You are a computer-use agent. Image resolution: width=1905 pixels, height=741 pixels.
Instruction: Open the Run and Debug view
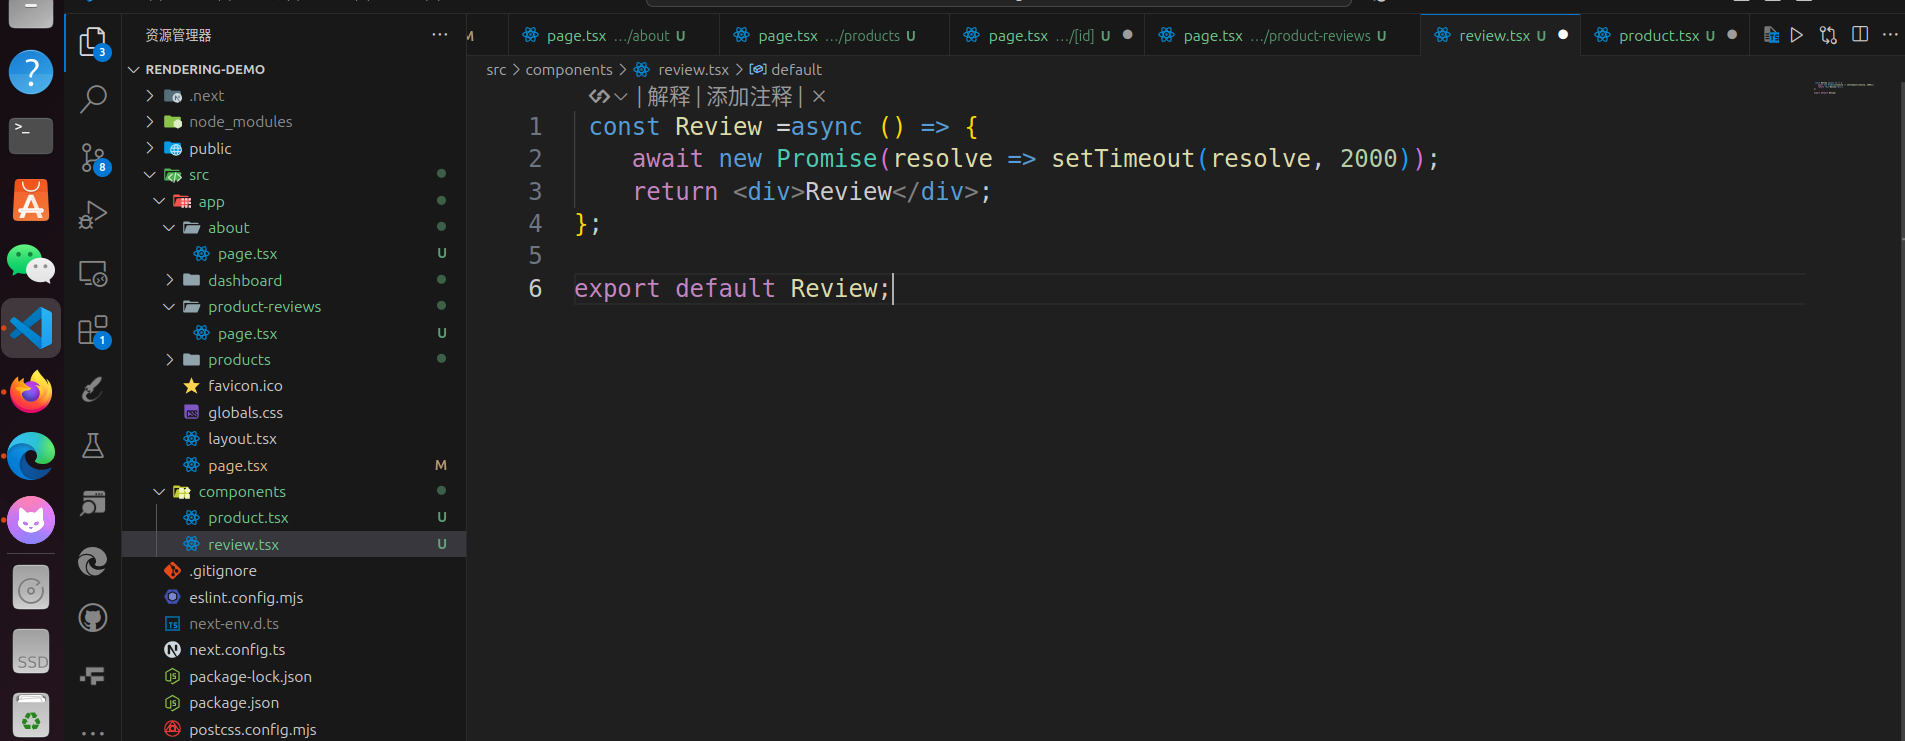click(93, 215)
